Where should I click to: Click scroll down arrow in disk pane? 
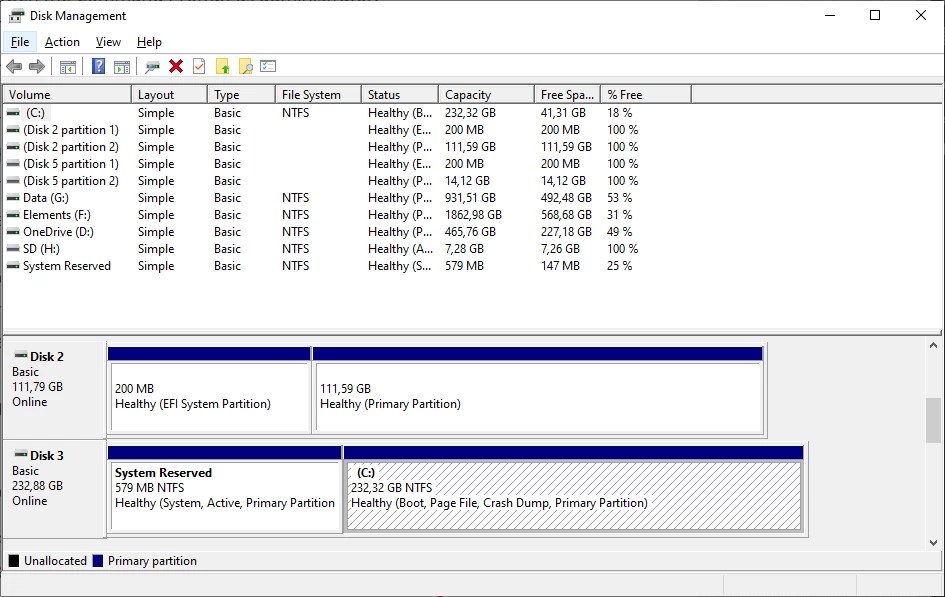(933, 542)
